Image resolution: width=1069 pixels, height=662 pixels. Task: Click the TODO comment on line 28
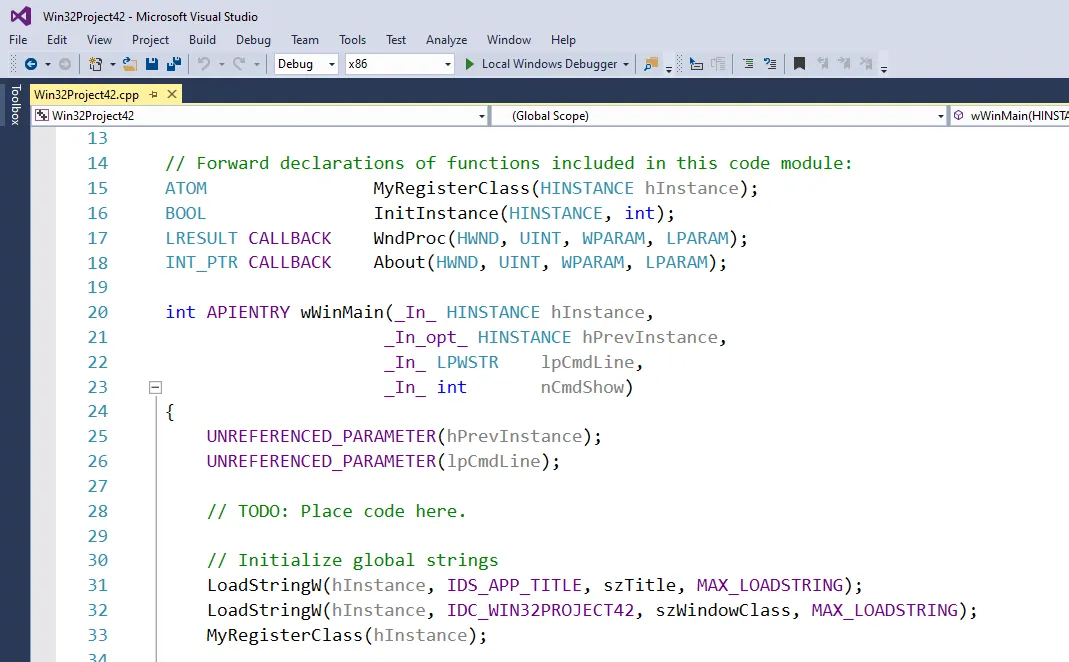point(336,511)
